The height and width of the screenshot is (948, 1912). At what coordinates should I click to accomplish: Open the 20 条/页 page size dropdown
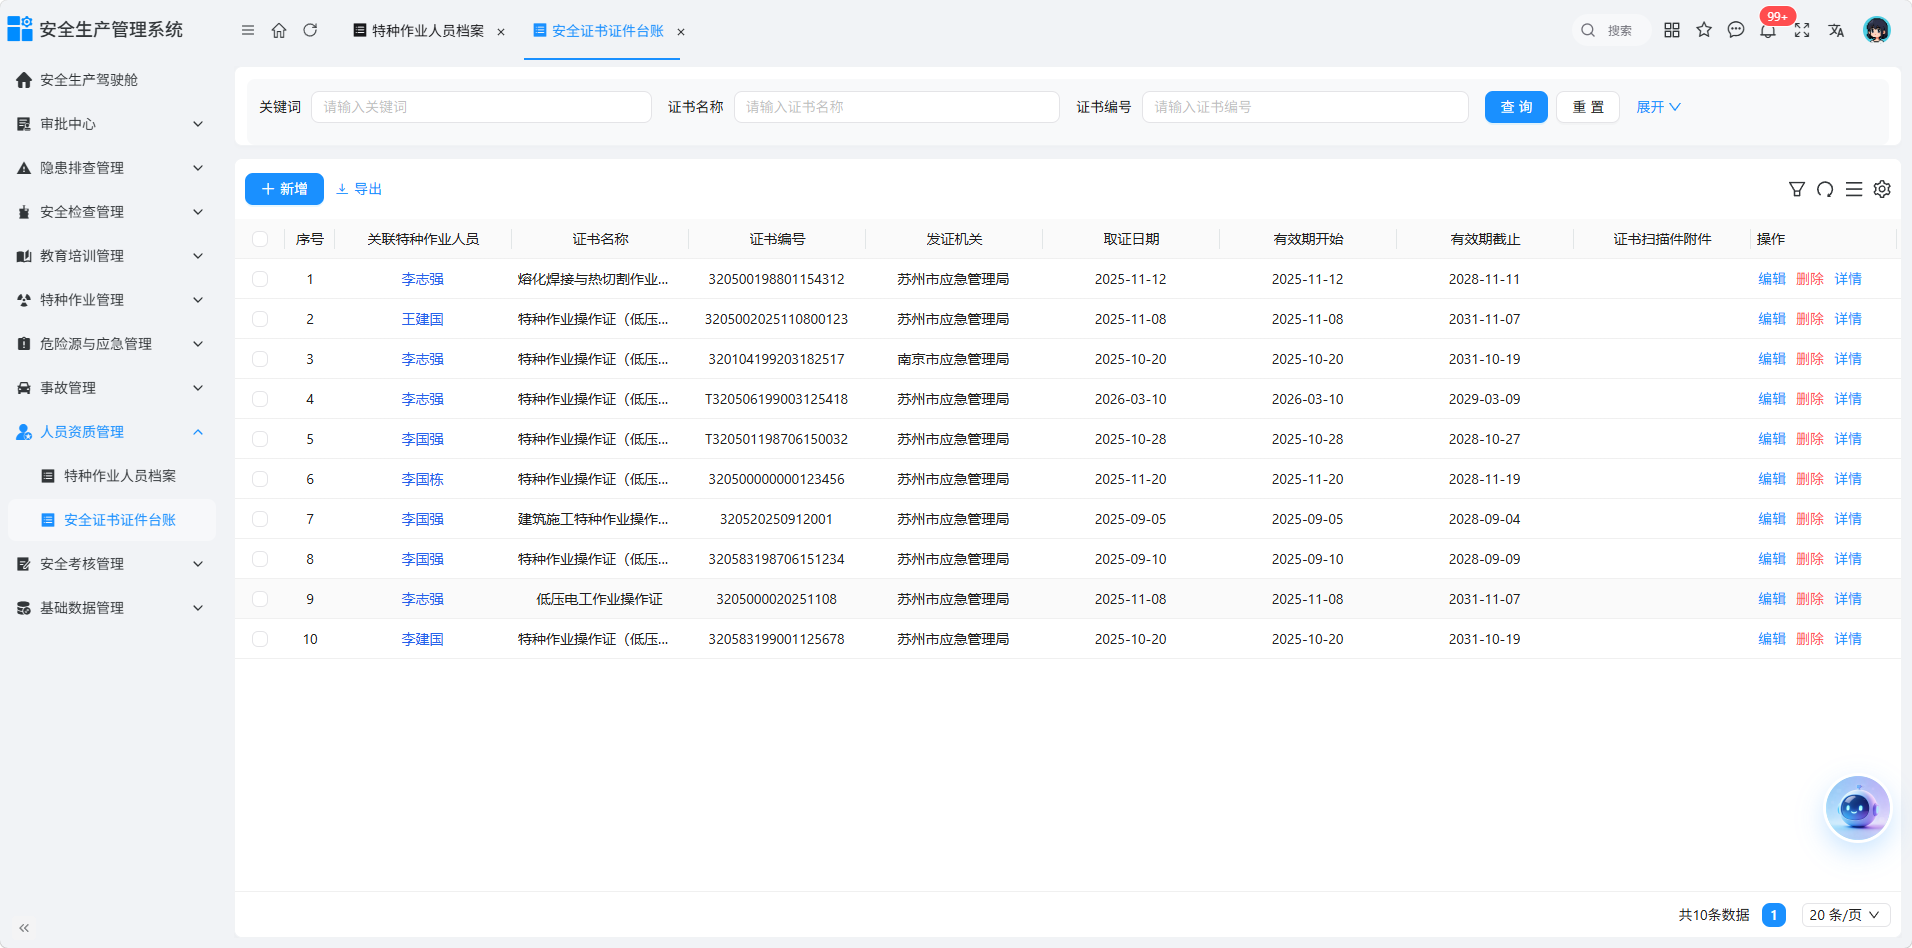pos(1845,915)
